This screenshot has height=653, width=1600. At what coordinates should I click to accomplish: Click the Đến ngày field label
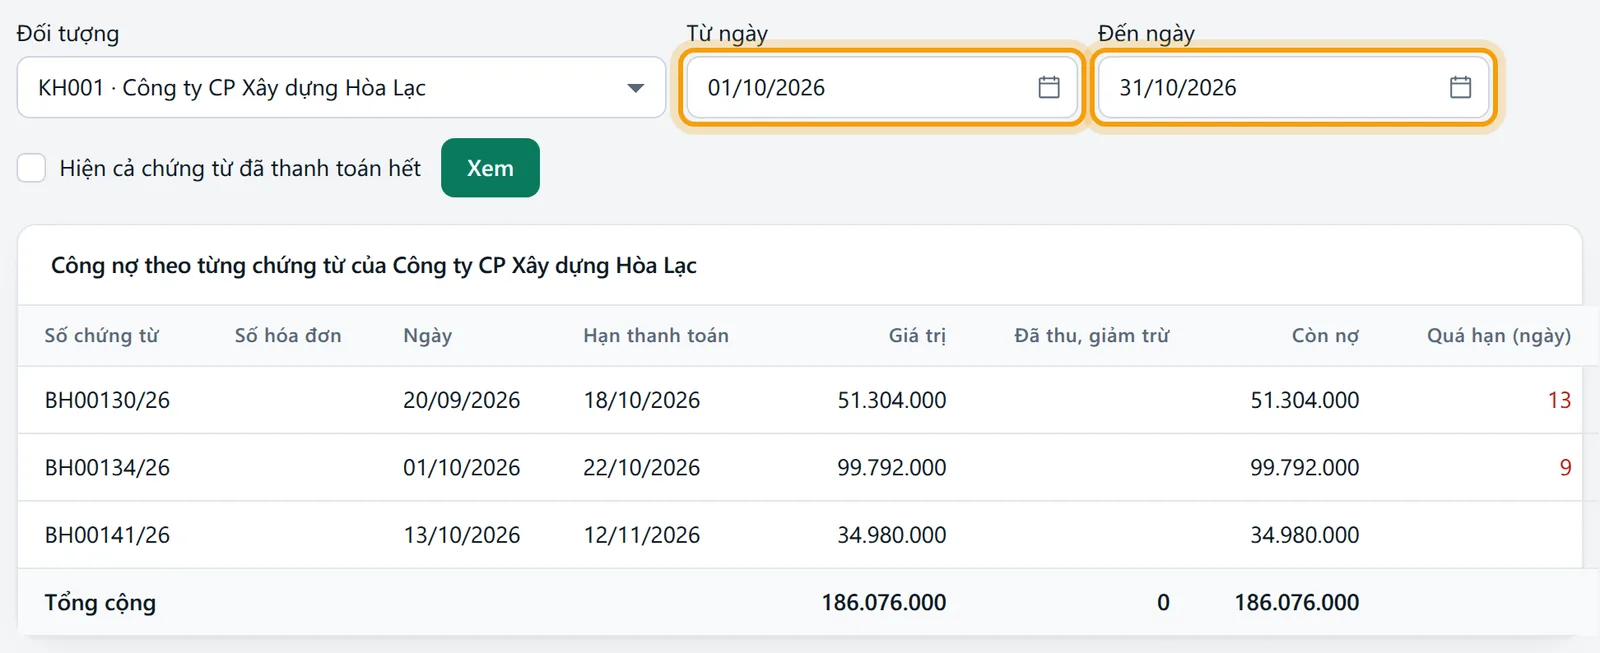[1146, 33]
